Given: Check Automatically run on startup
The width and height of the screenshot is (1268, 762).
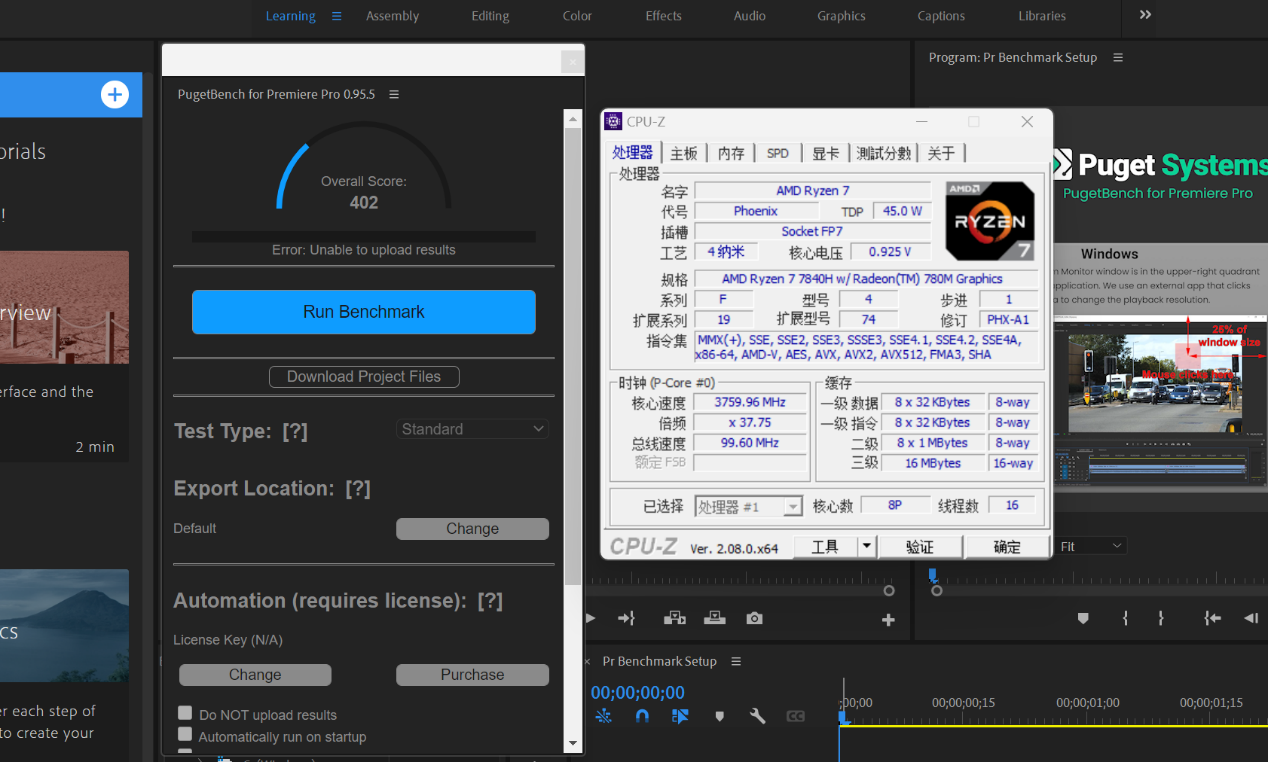Looking at the screenshot, I should tap(185, 735).
